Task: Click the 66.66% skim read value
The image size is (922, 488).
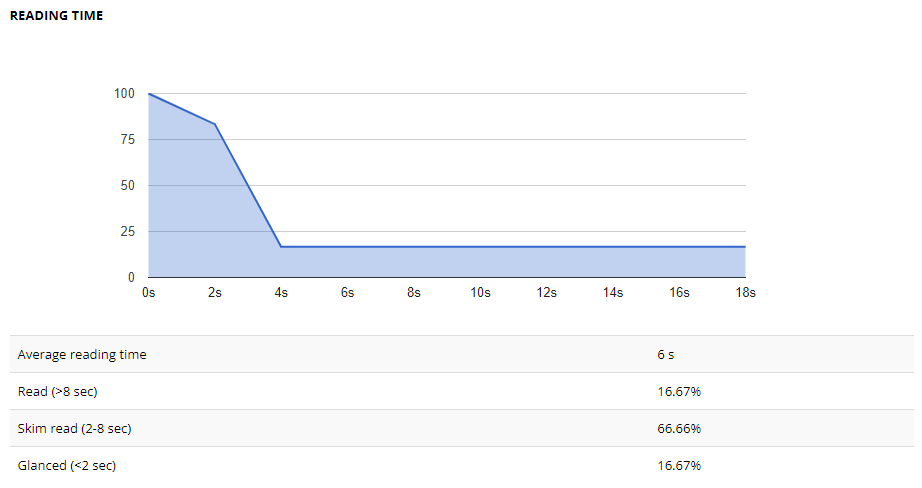Action: 679,428
